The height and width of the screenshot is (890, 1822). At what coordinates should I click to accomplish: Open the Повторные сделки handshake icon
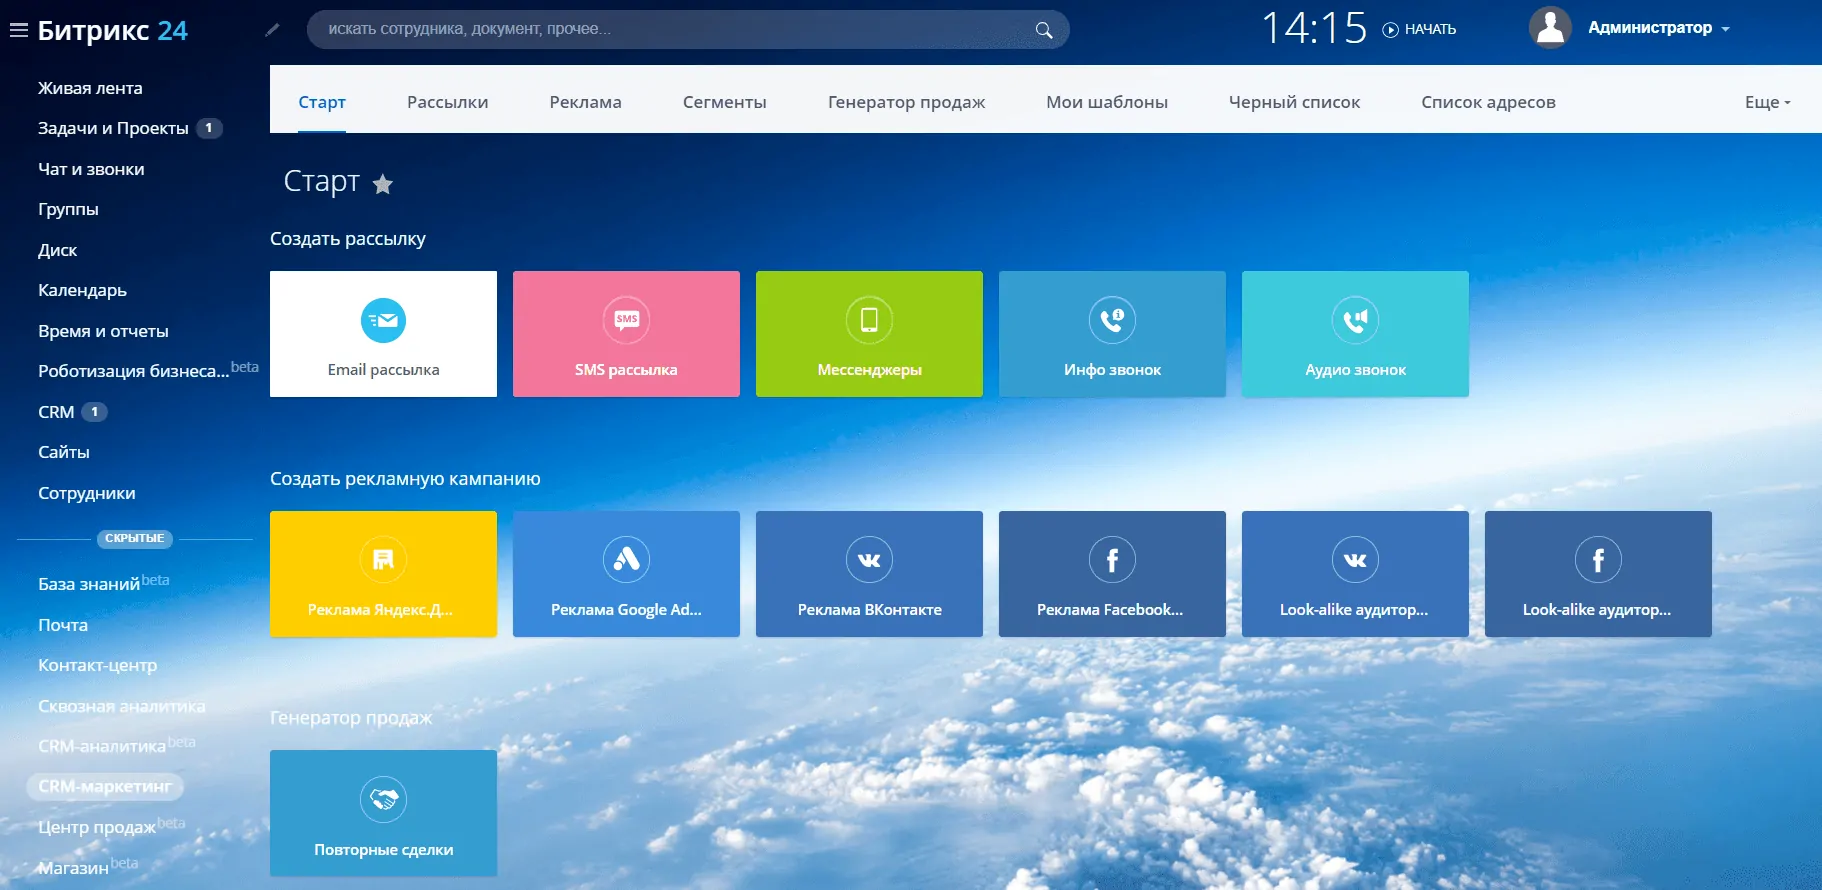(383, 800)
